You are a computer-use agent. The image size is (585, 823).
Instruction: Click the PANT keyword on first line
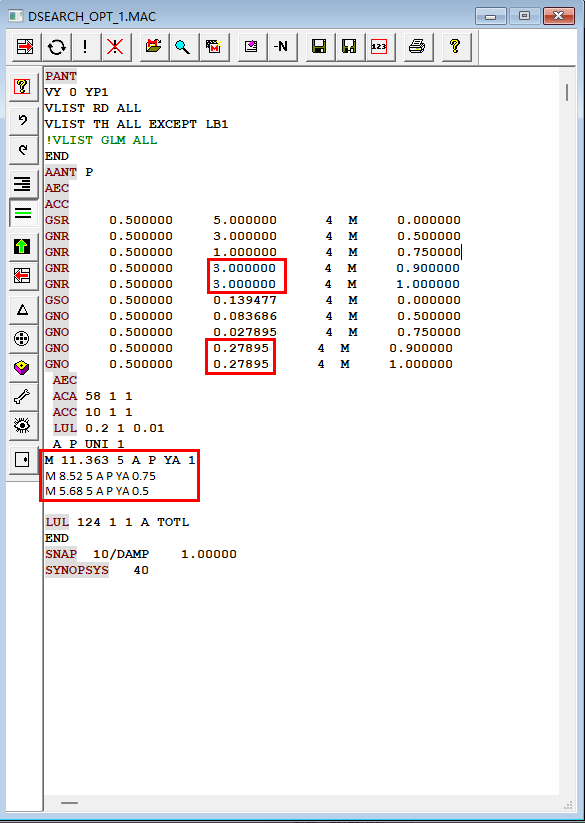61,76
